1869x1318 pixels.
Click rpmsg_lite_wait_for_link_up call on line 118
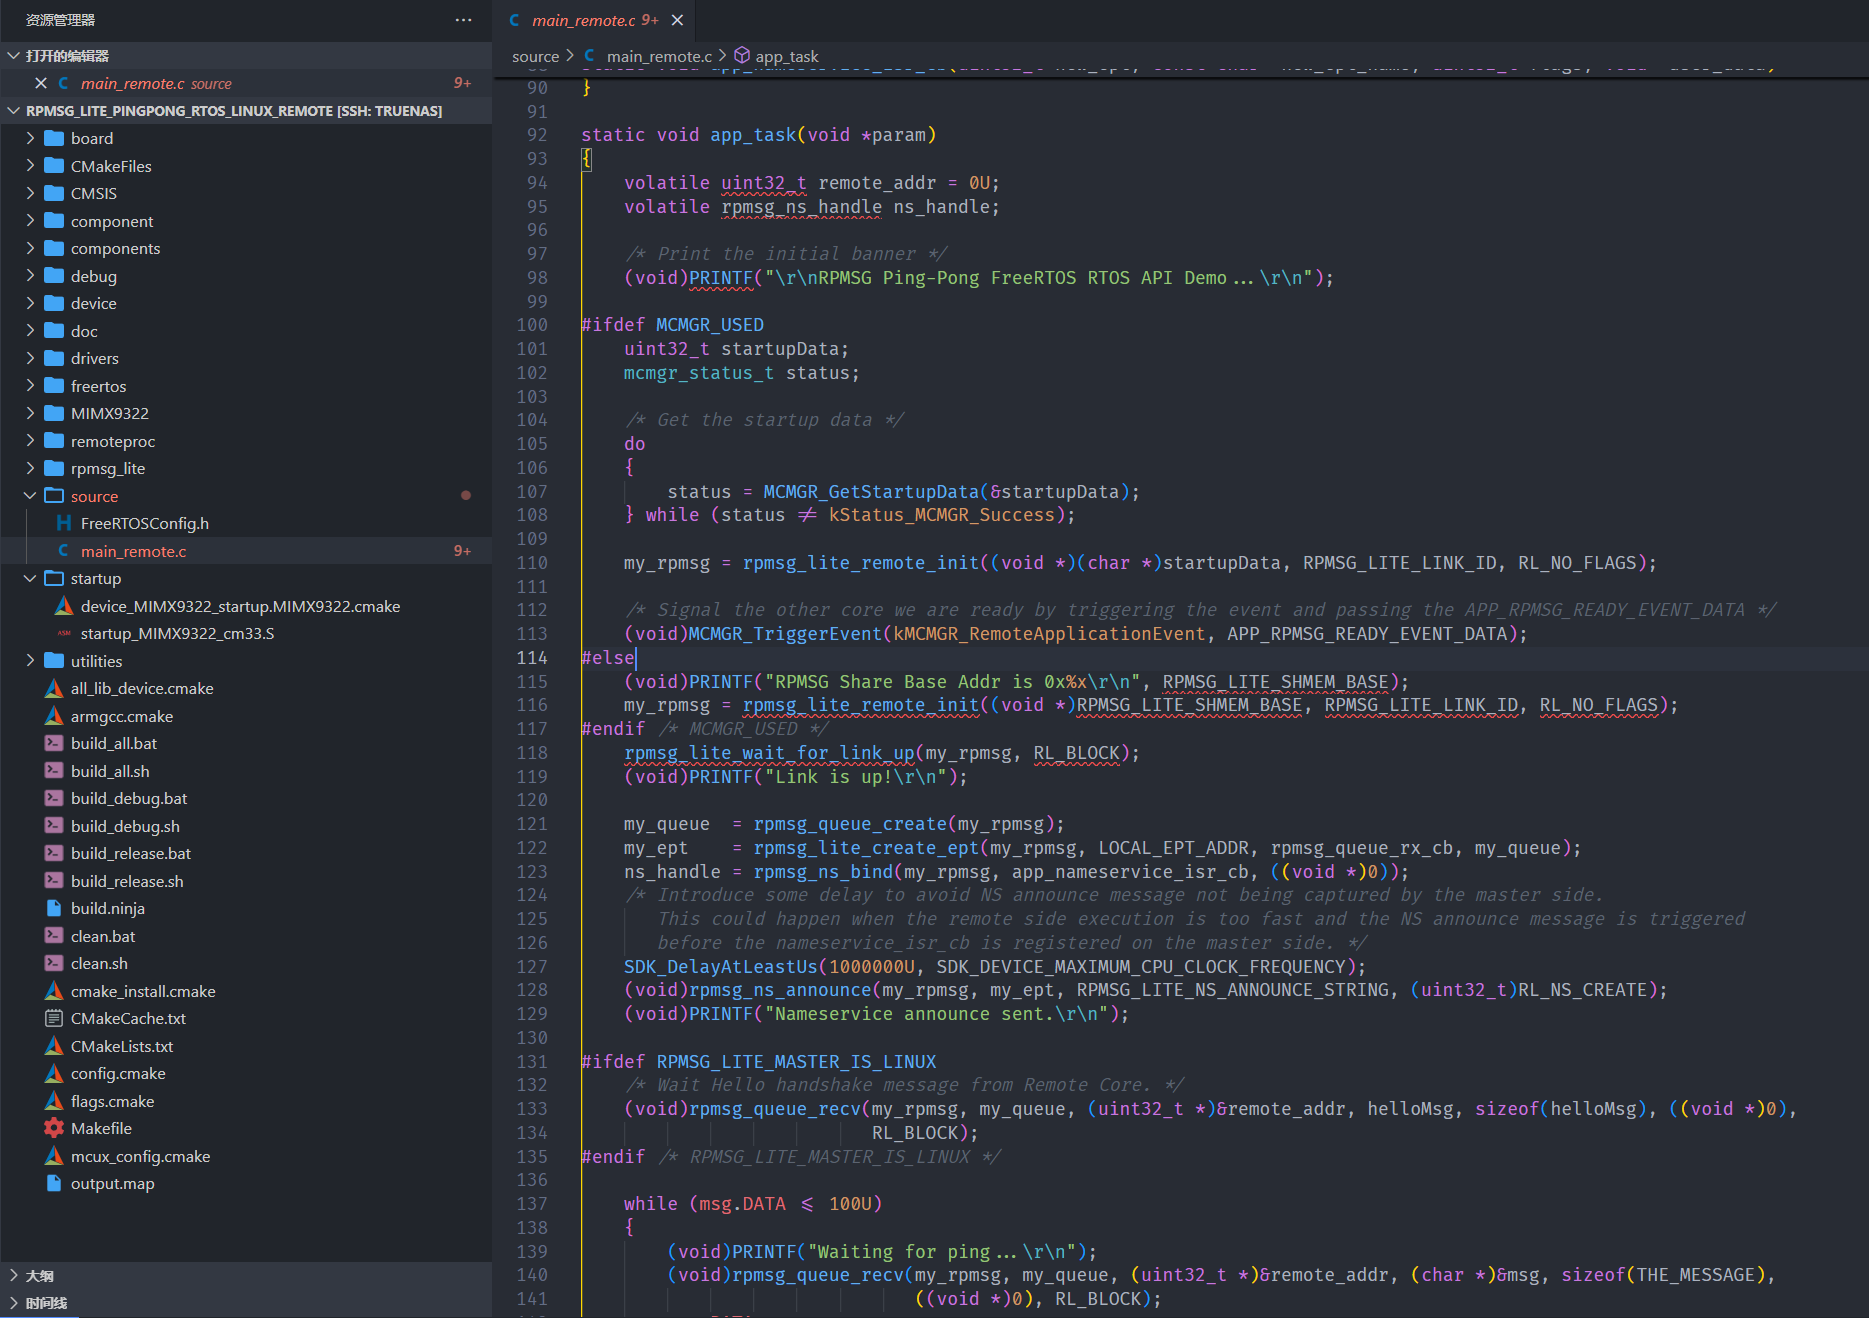[769, 753]
